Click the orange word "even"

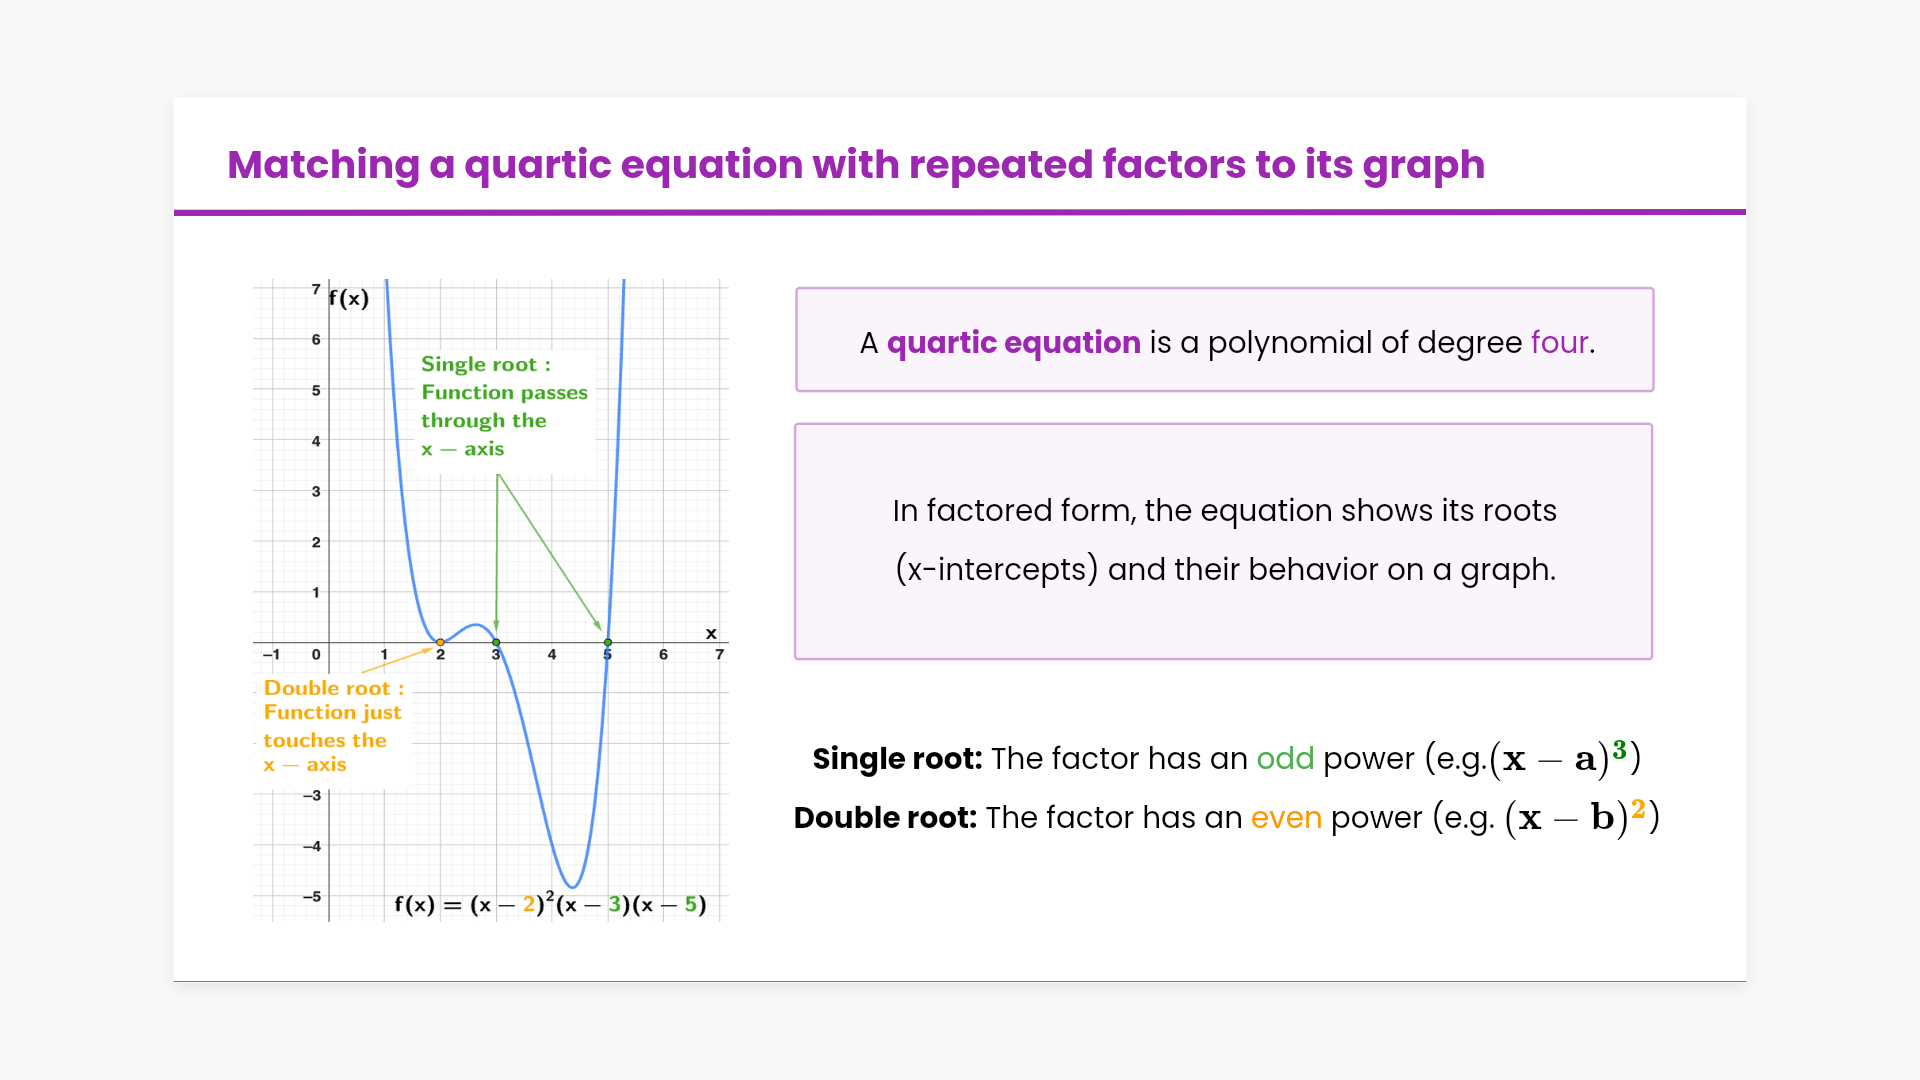[1285, 818]
